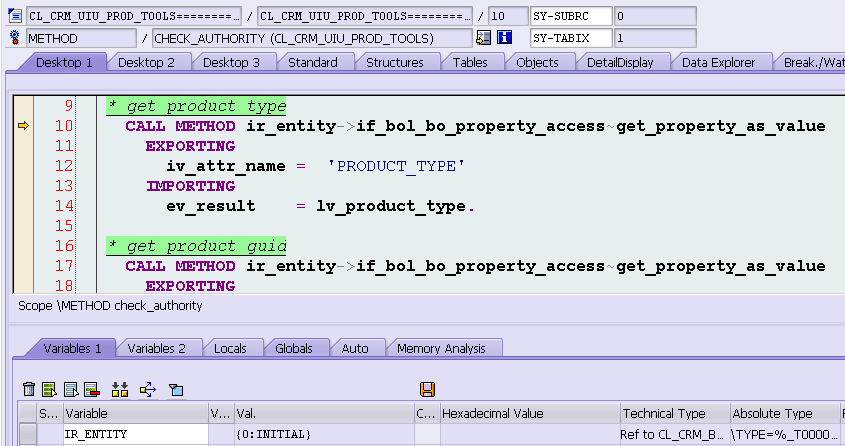This screenshot has height=446, width=845.
Task: Switch to the Desktop 2 tab
Action: coord(147,62)
